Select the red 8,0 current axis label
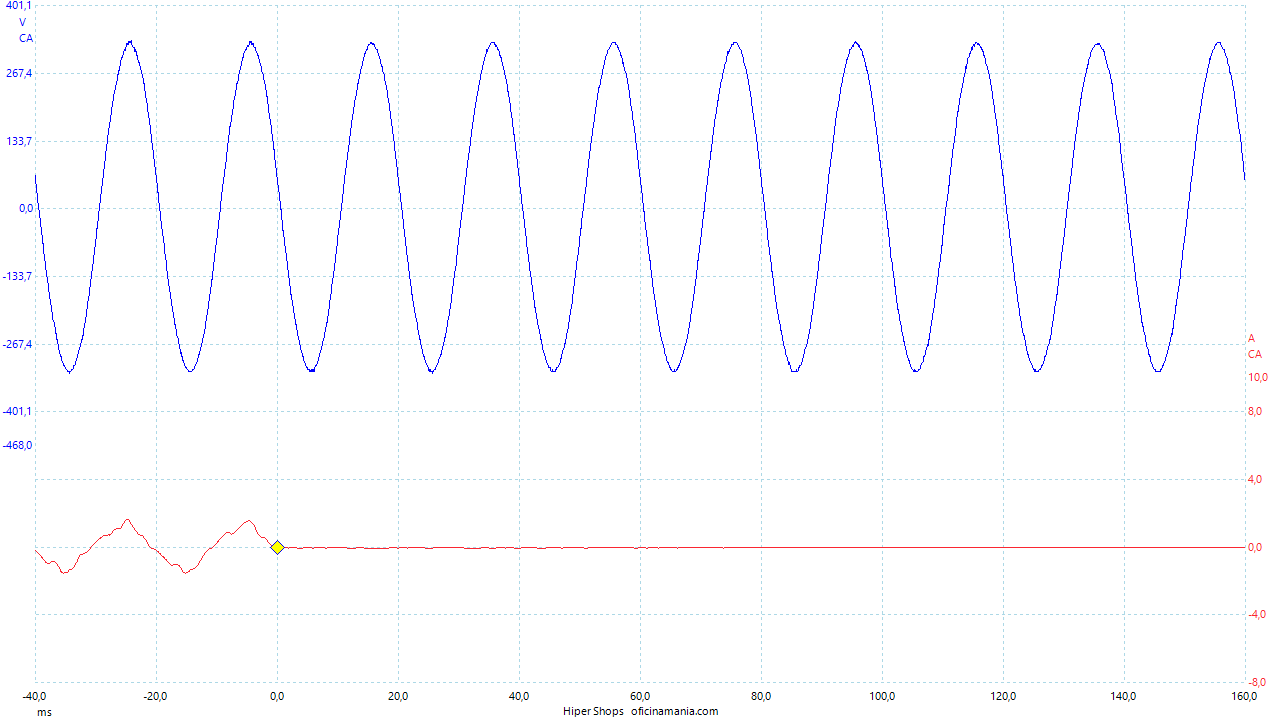Viewport: 1280px width, 720px height. pyautogui.click(x=1255, y=411)
